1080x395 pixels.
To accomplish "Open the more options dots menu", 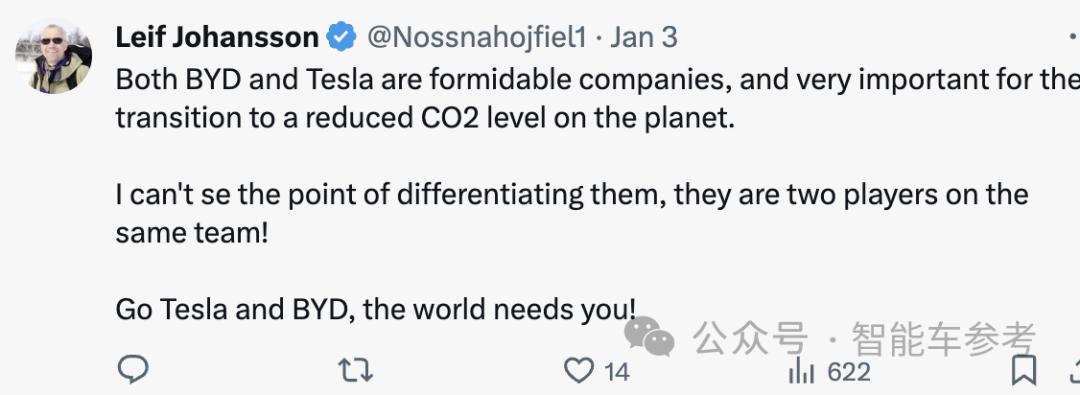I will [1074, 36].
